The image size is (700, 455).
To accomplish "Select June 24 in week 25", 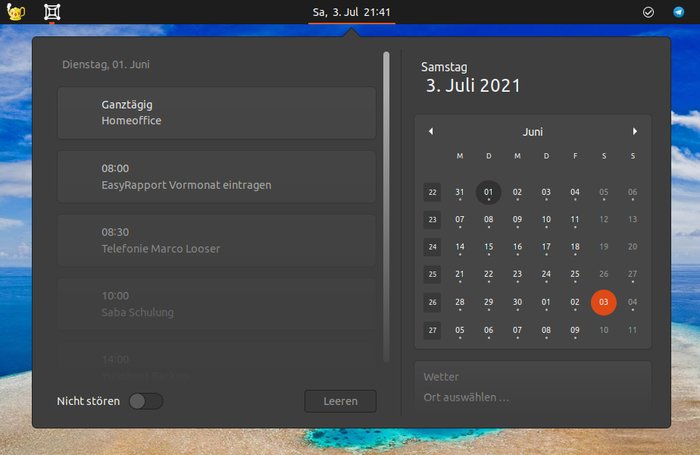I will [x=546, y=274].
